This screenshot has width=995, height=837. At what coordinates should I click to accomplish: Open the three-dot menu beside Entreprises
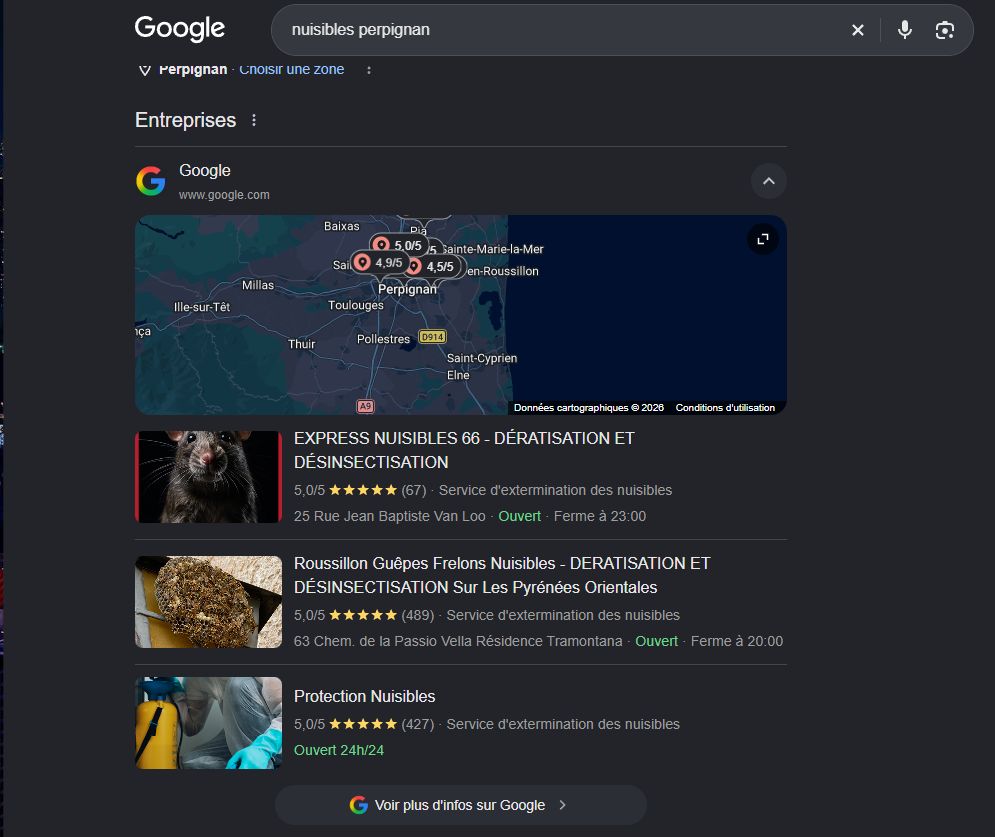pos(254,120)
